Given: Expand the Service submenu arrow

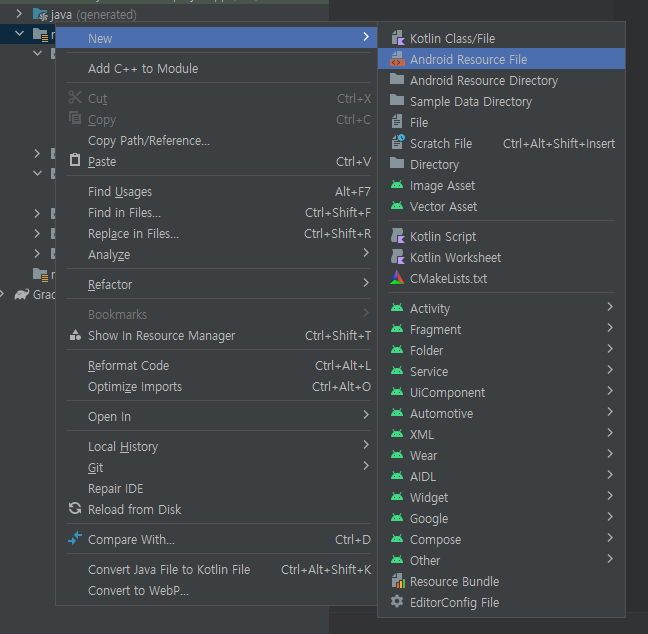Looking at the screenshot, I should pyautogui.click(x=610, y=370).
